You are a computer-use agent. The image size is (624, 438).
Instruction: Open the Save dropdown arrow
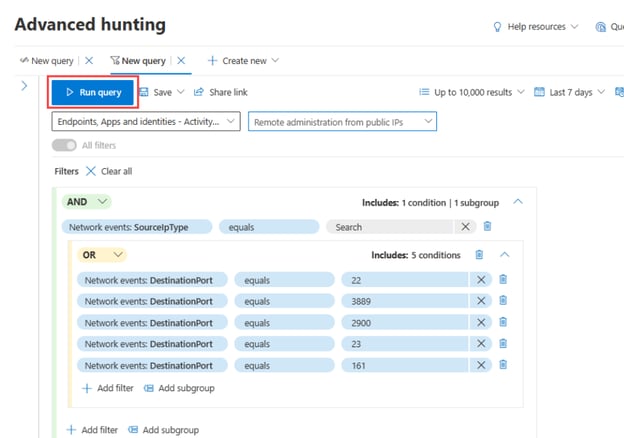[181, 92]
